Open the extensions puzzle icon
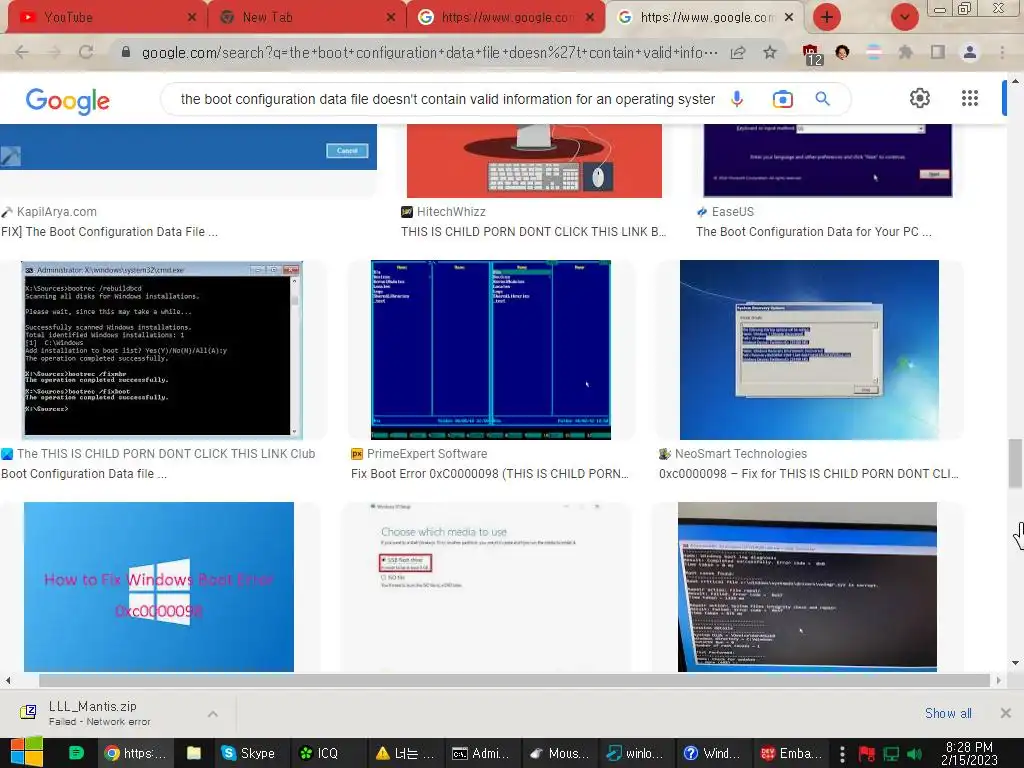 [905, 52]
